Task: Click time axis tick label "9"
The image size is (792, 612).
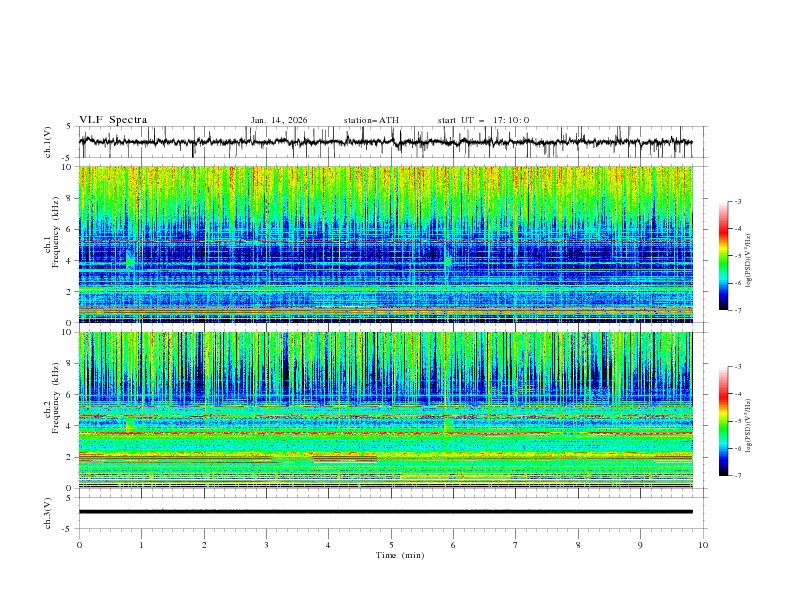Action: [x=640, y=545]
